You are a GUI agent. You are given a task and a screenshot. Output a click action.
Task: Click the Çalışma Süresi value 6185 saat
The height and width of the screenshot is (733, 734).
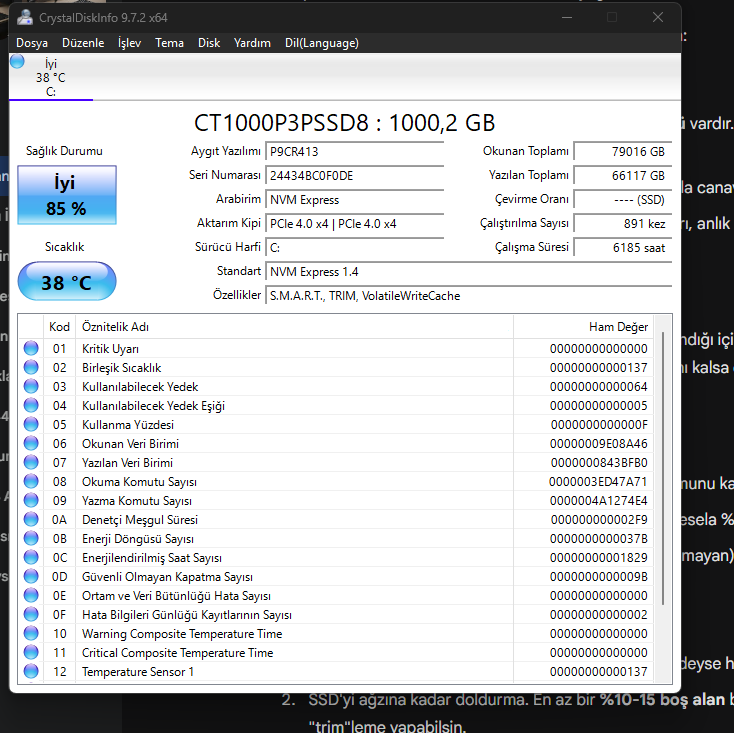pos(623,248)
